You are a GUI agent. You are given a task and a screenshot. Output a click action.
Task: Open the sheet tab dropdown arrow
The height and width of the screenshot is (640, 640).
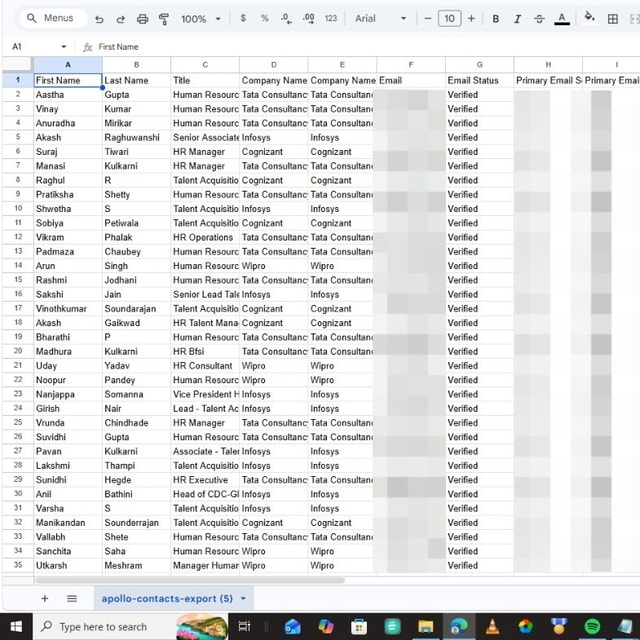click(x=243, y=599)
